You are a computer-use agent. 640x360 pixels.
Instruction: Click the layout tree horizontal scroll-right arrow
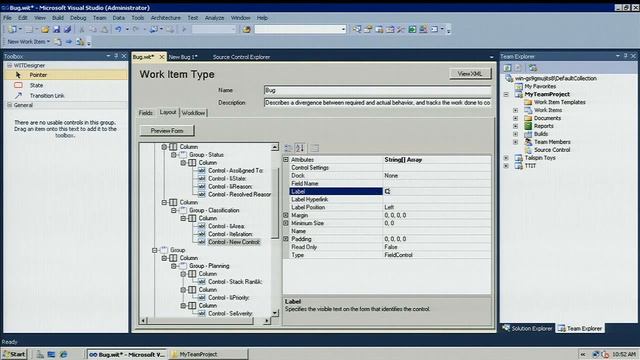click(267, 321)
